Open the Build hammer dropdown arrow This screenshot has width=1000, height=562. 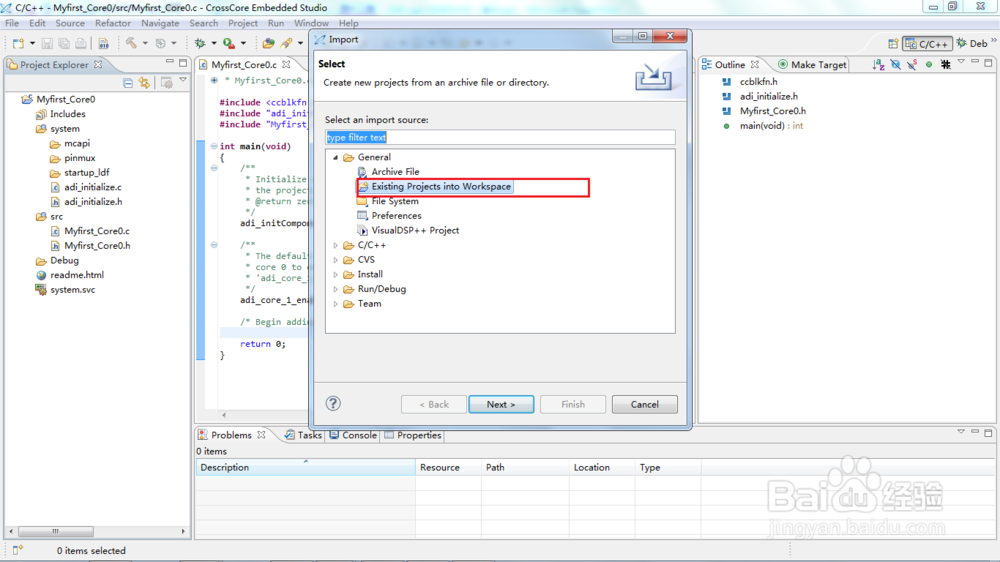click(145, 43)
